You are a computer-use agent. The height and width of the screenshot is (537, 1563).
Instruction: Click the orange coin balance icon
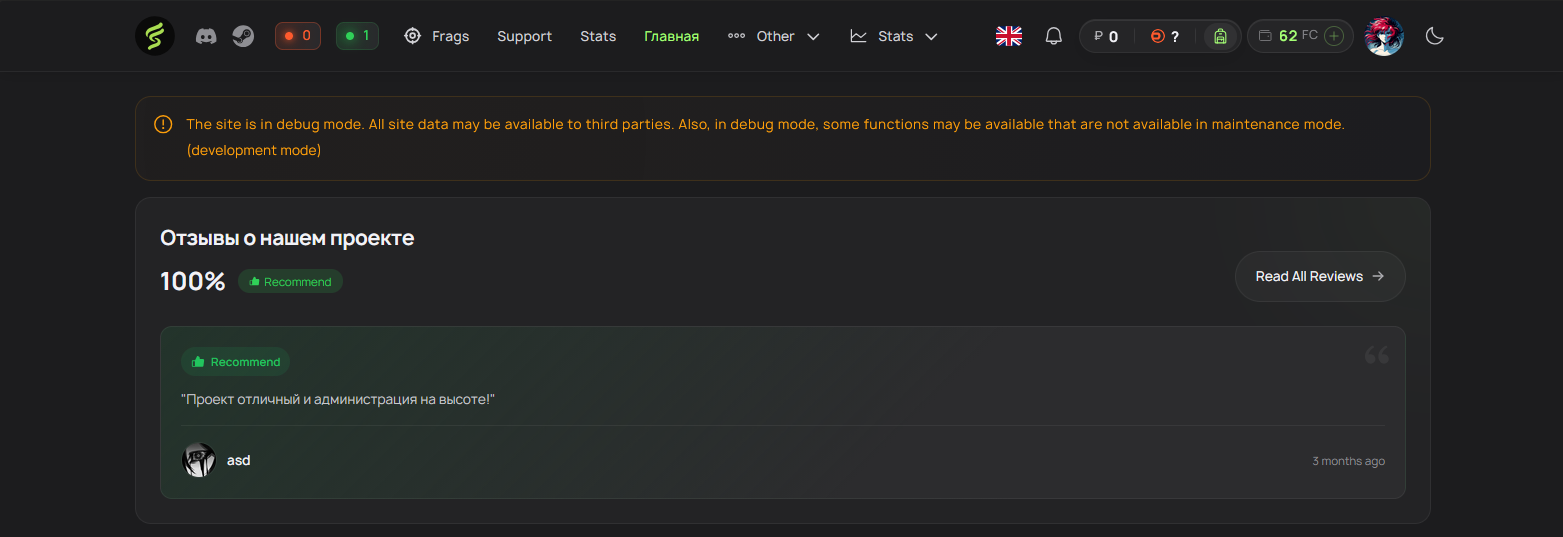(1157, 36)
